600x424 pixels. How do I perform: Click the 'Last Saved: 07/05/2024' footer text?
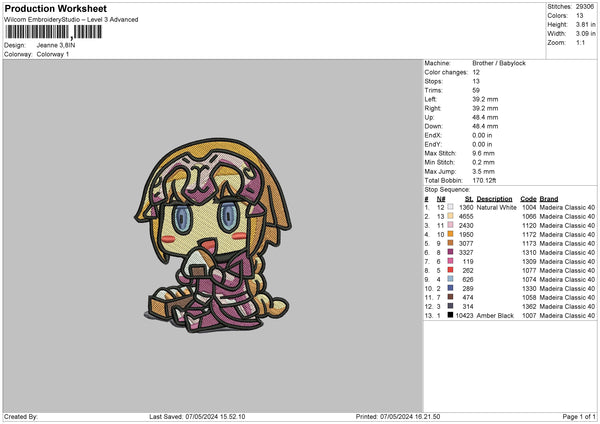(197, 416)
